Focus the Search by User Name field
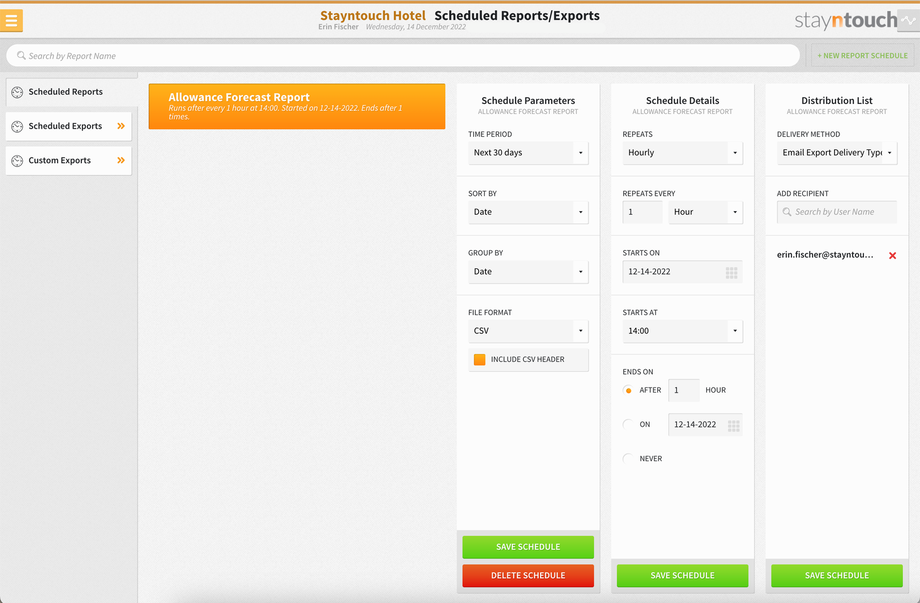Screen dimensions: 920x603 pyautogui.click(x=837, y=212)
